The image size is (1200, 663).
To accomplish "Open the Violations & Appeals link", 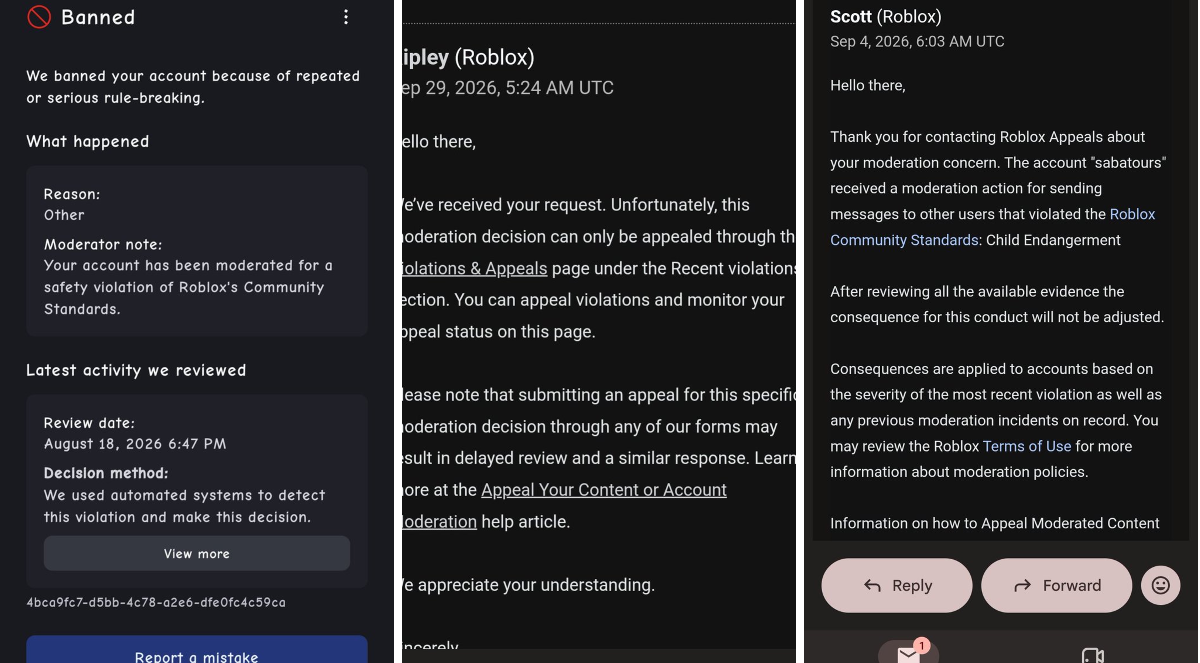I will coord(473,268).
